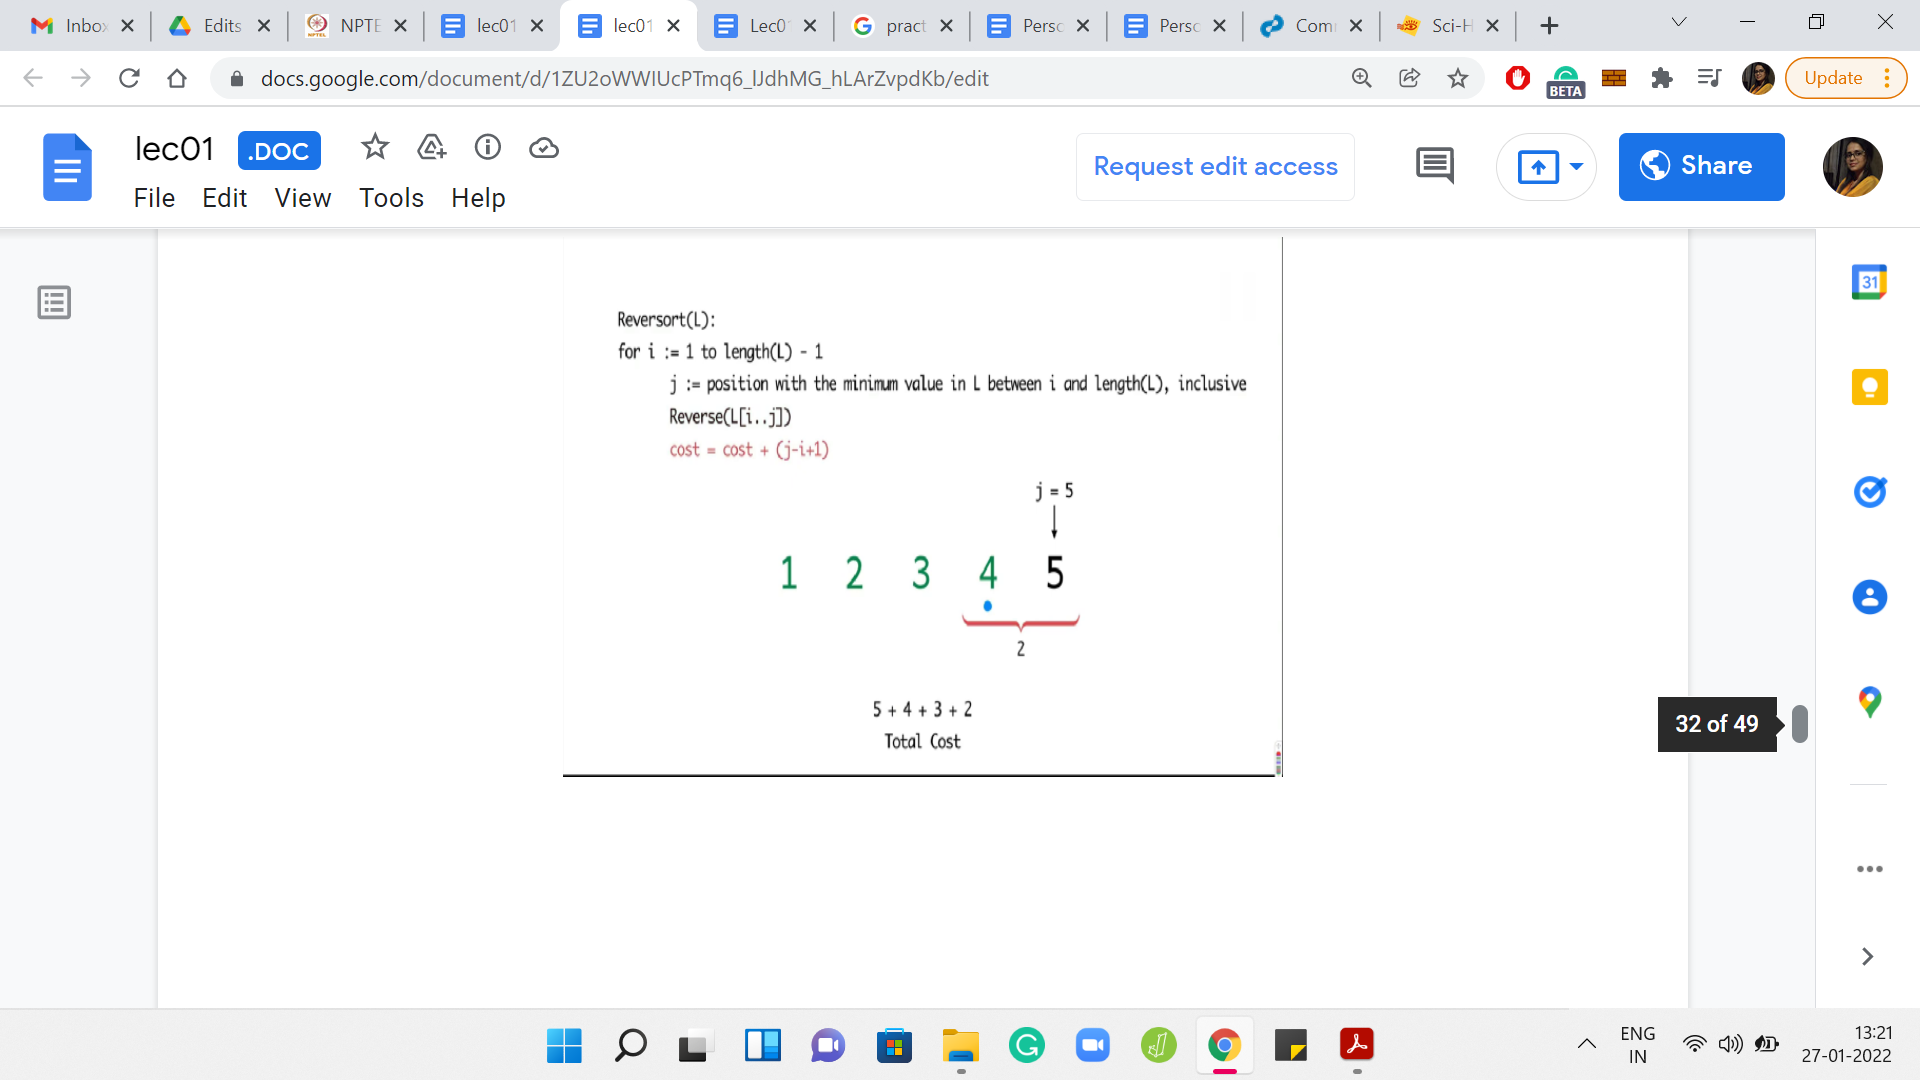Viewport: 1920px width, 1080px height.
Task: Expand the present-to-meeting dropdown
Action: pos(1576,166)
